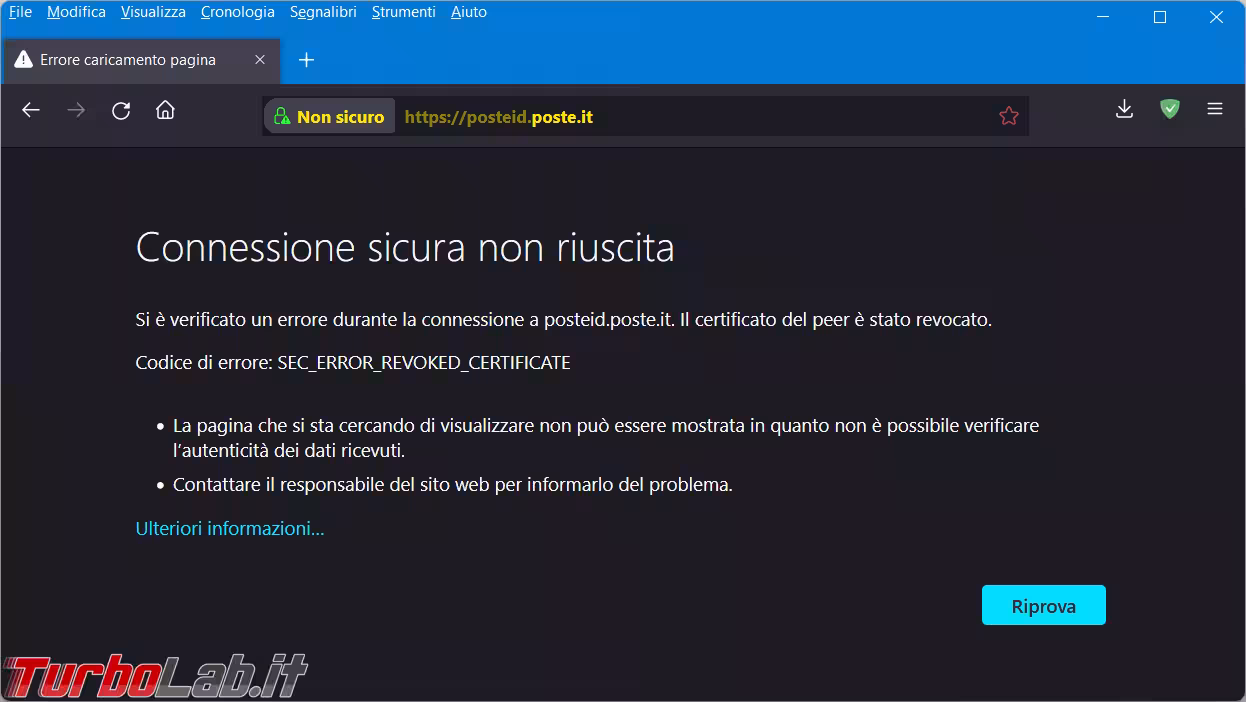Open the Modifica menu
Viewport: 1246px width, 702px height.
click(76, 12)
